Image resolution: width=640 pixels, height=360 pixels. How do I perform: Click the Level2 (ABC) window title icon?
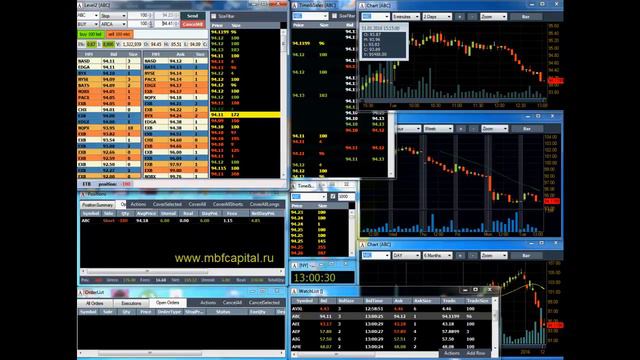80,5
